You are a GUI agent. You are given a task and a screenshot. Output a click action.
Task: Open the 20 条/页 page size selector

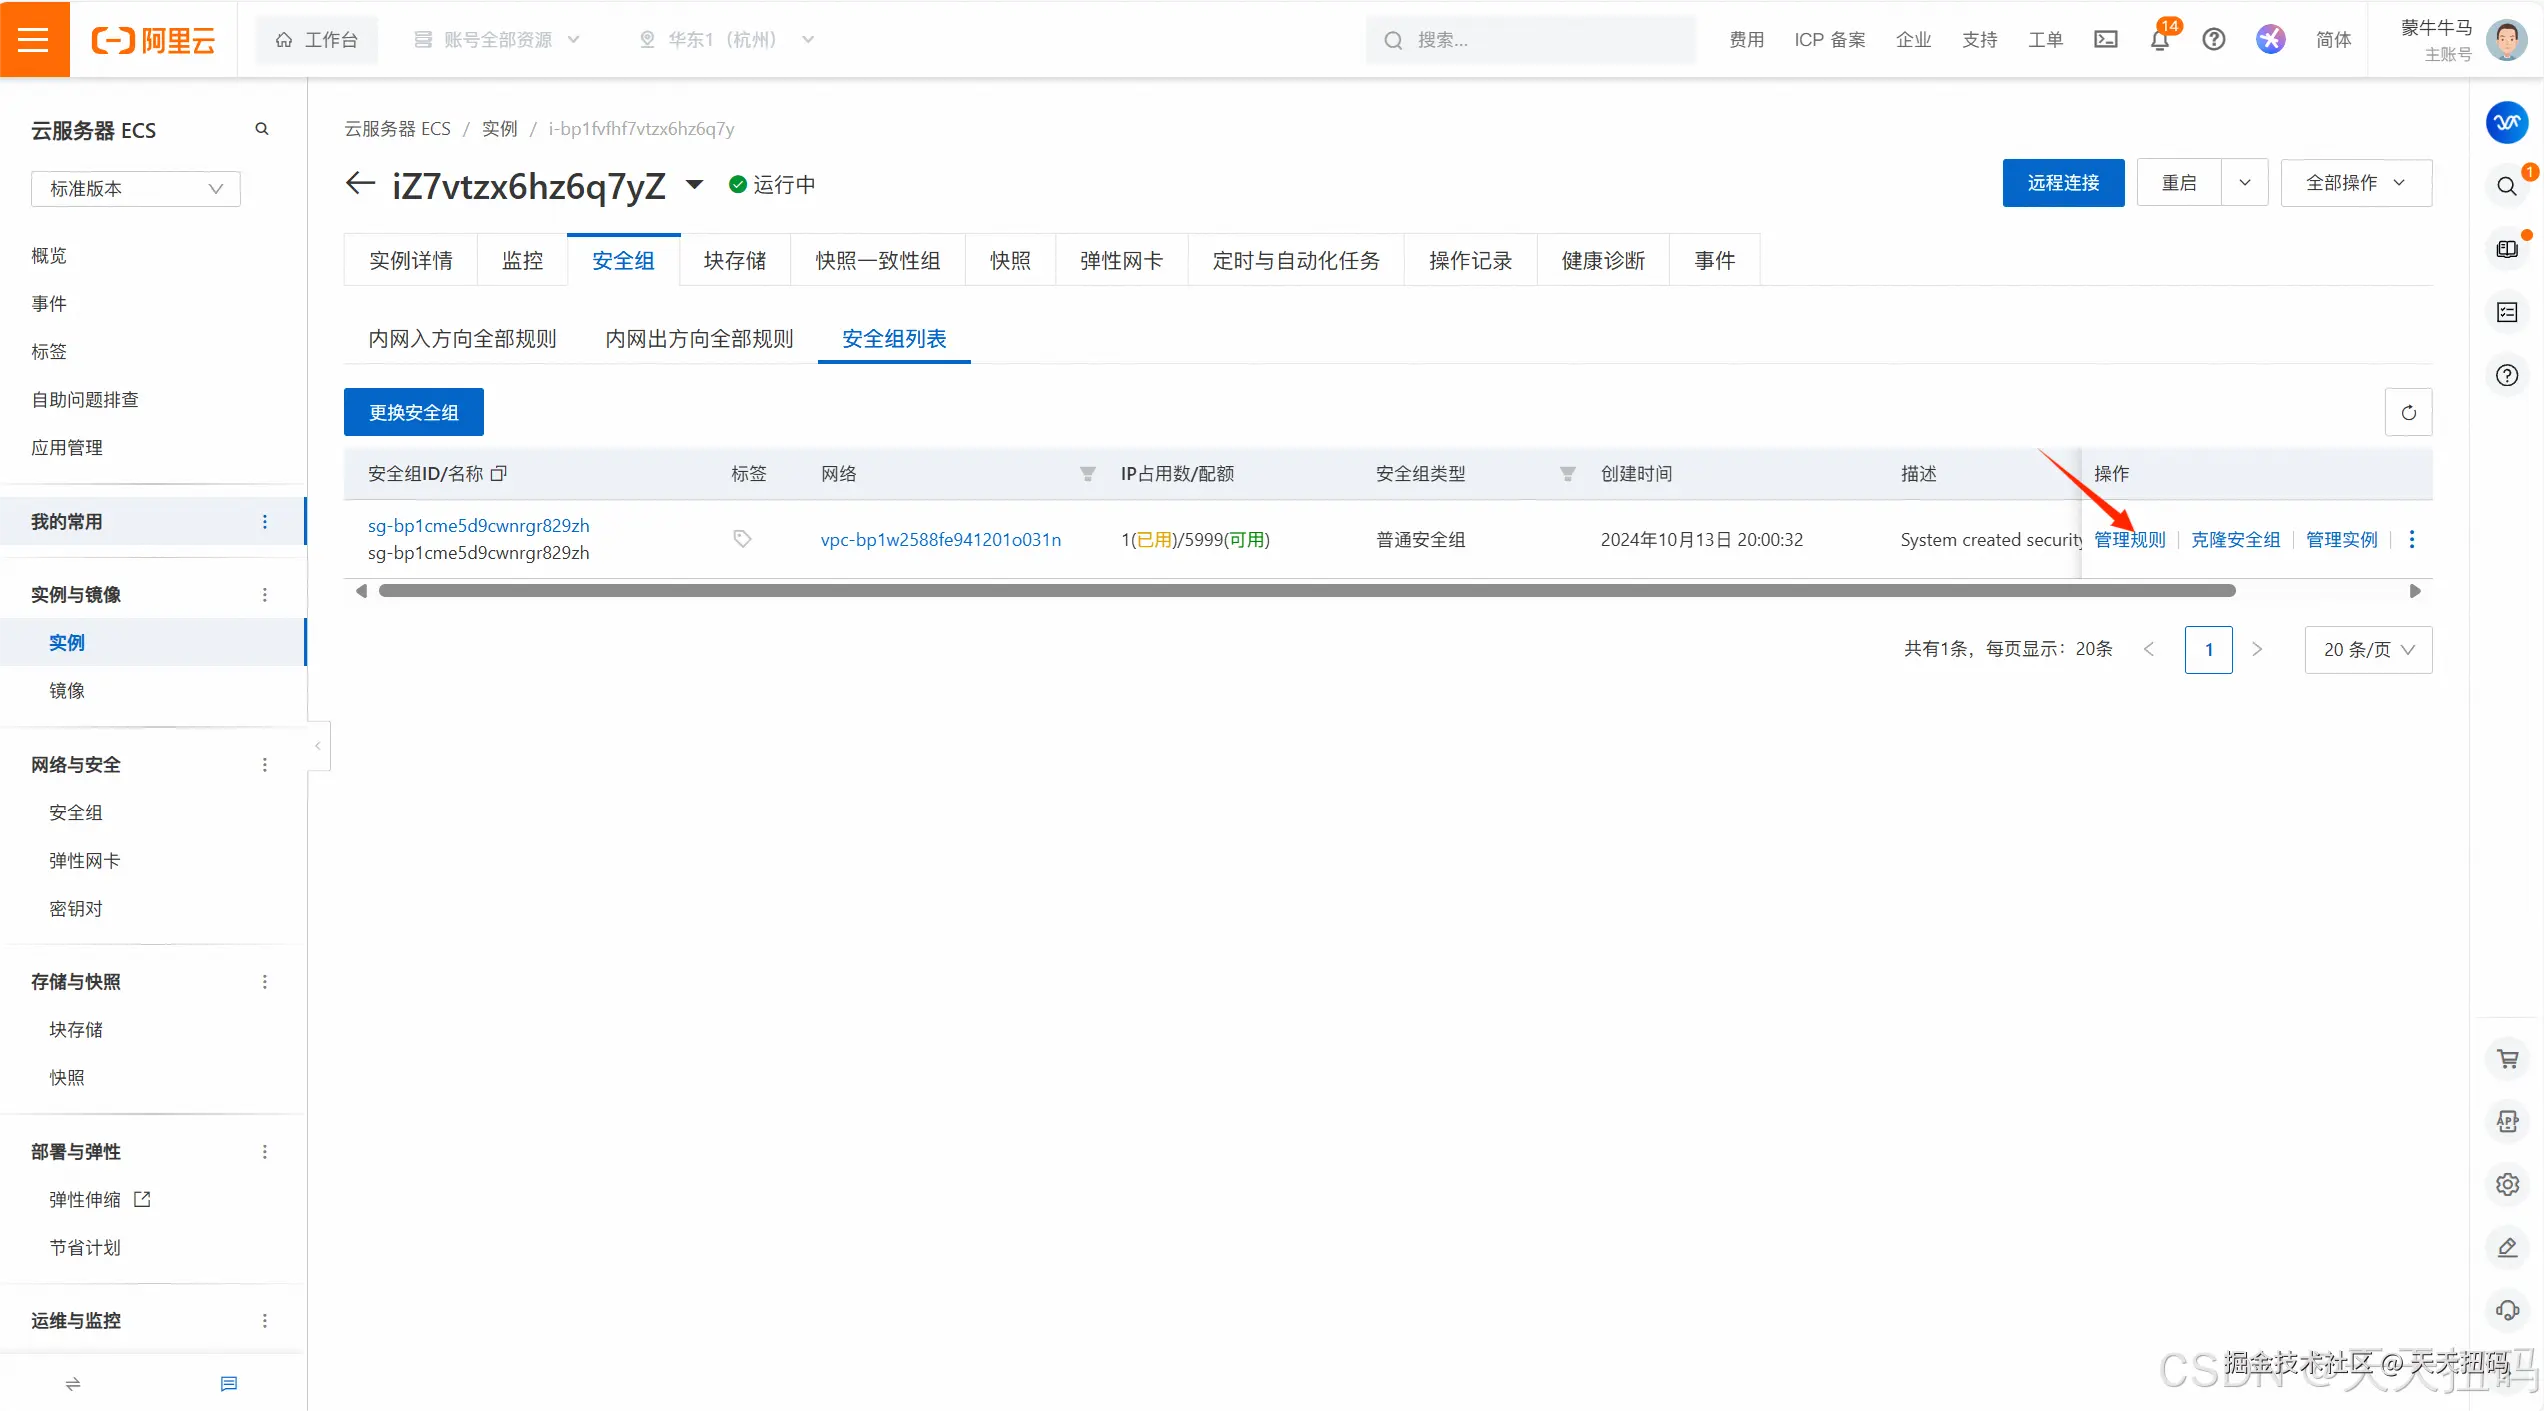2367,649
